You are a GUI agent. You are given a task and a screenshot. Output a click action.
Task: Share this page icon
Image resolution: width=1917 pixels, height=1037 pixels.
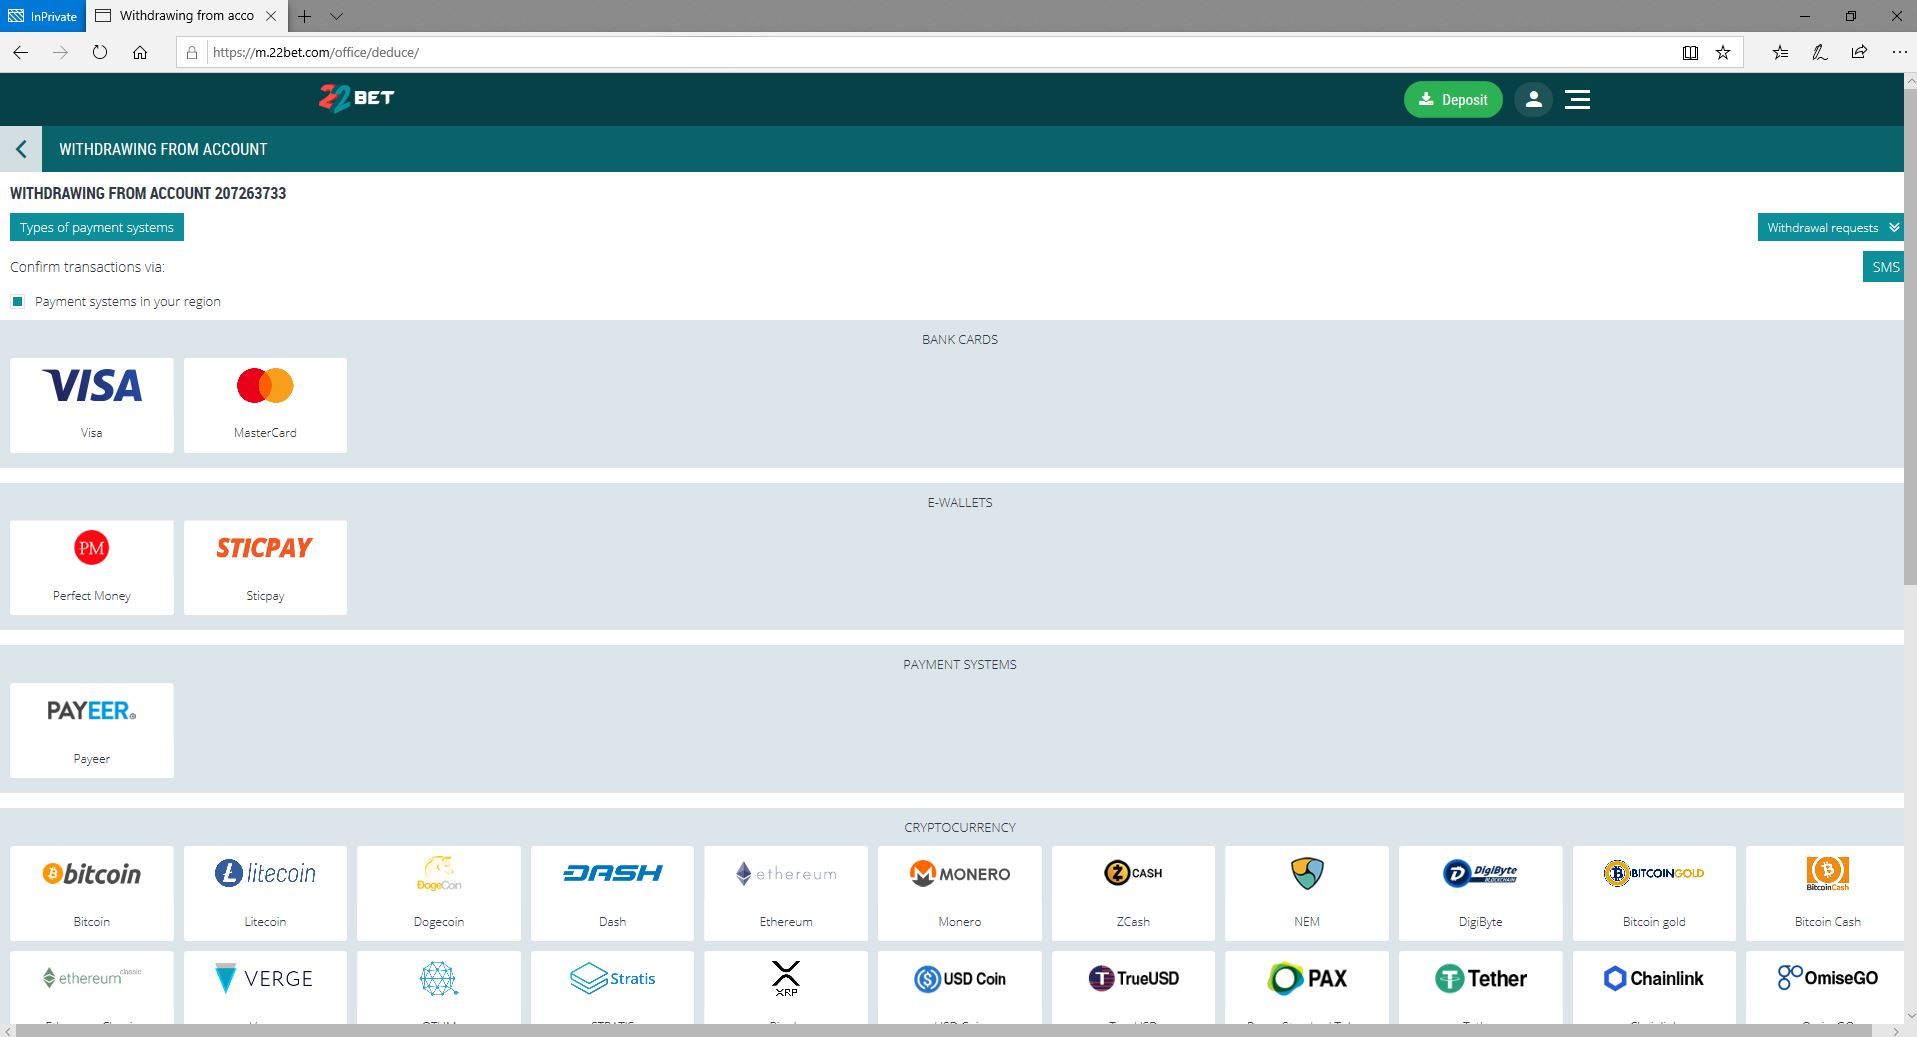pyautogui.click(x=1859, y=52)
